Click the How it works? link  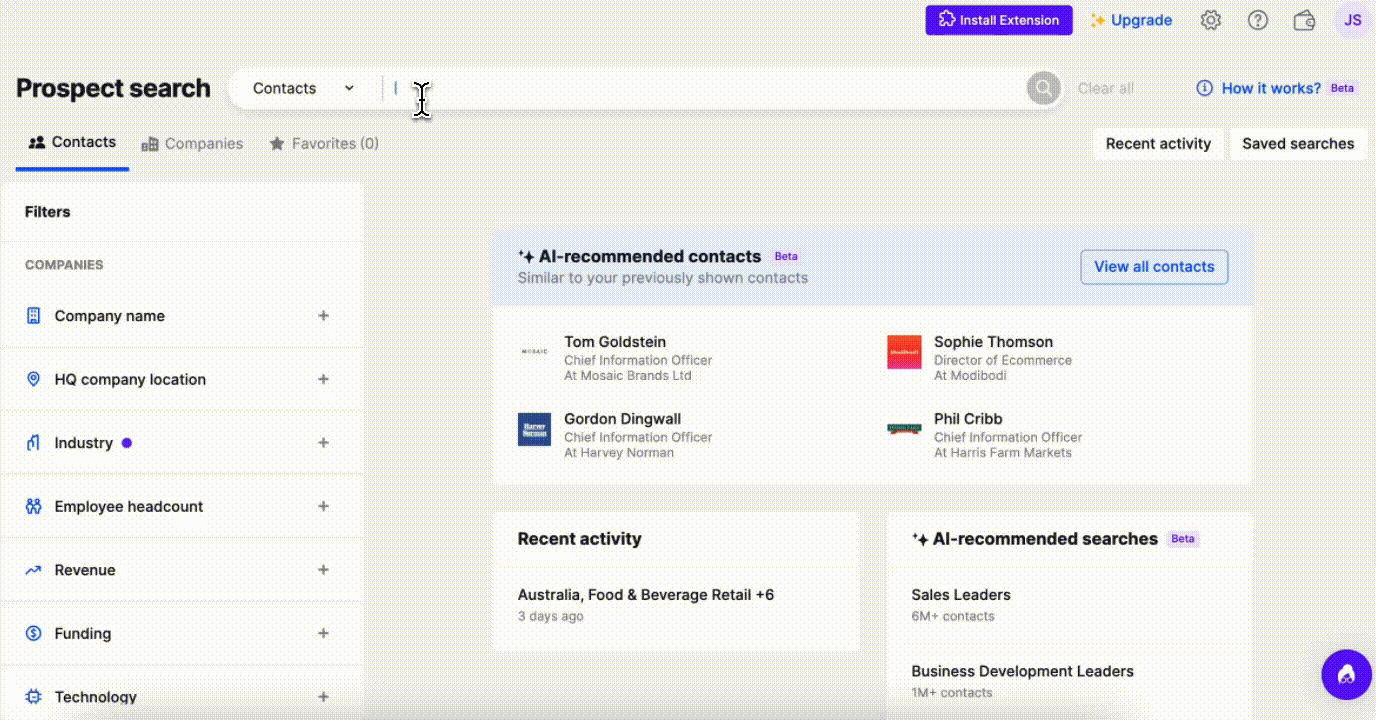[x=1271, y=88]
